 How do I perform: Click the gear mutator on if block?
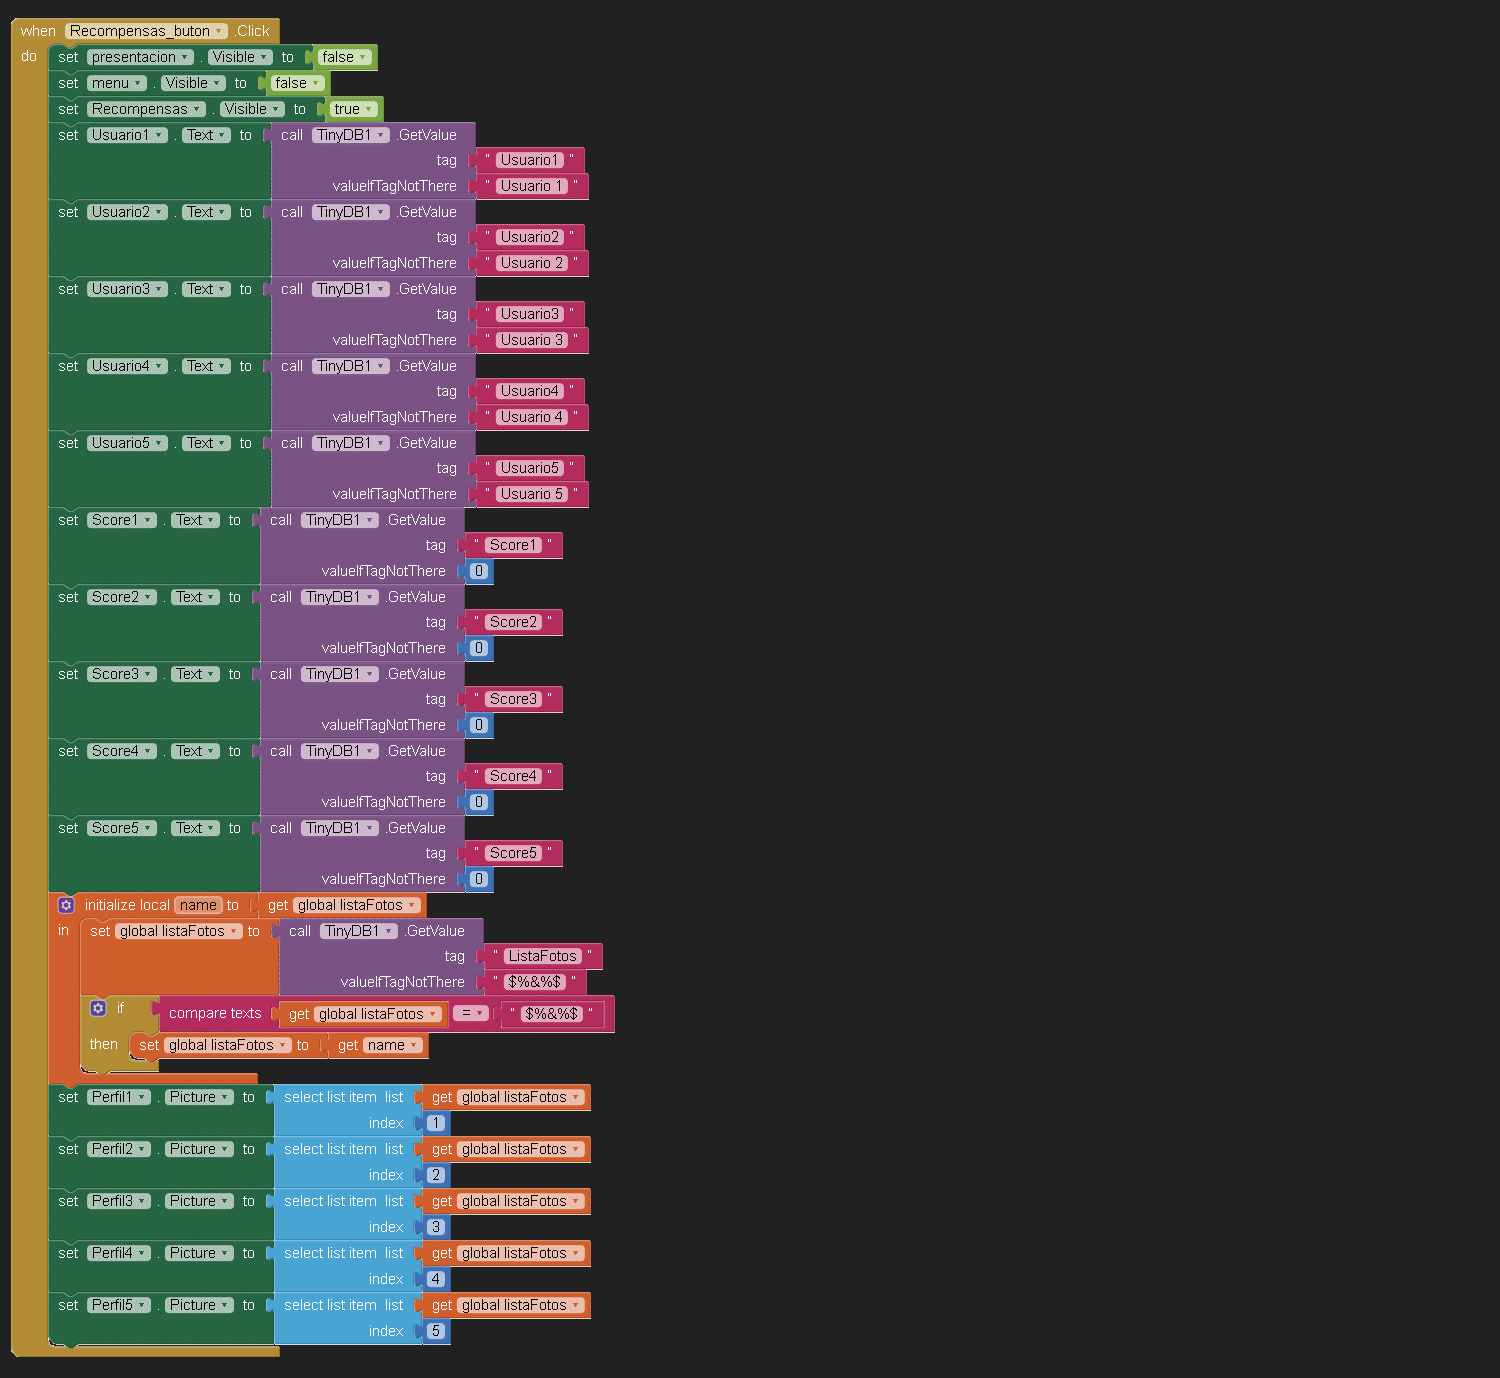pyautogui.click(x=98, y=1008)
